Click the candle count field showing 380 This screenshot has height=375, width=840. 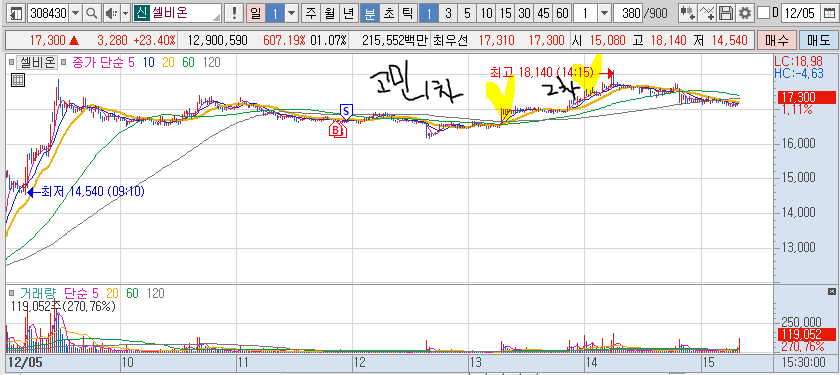[627, 13]
